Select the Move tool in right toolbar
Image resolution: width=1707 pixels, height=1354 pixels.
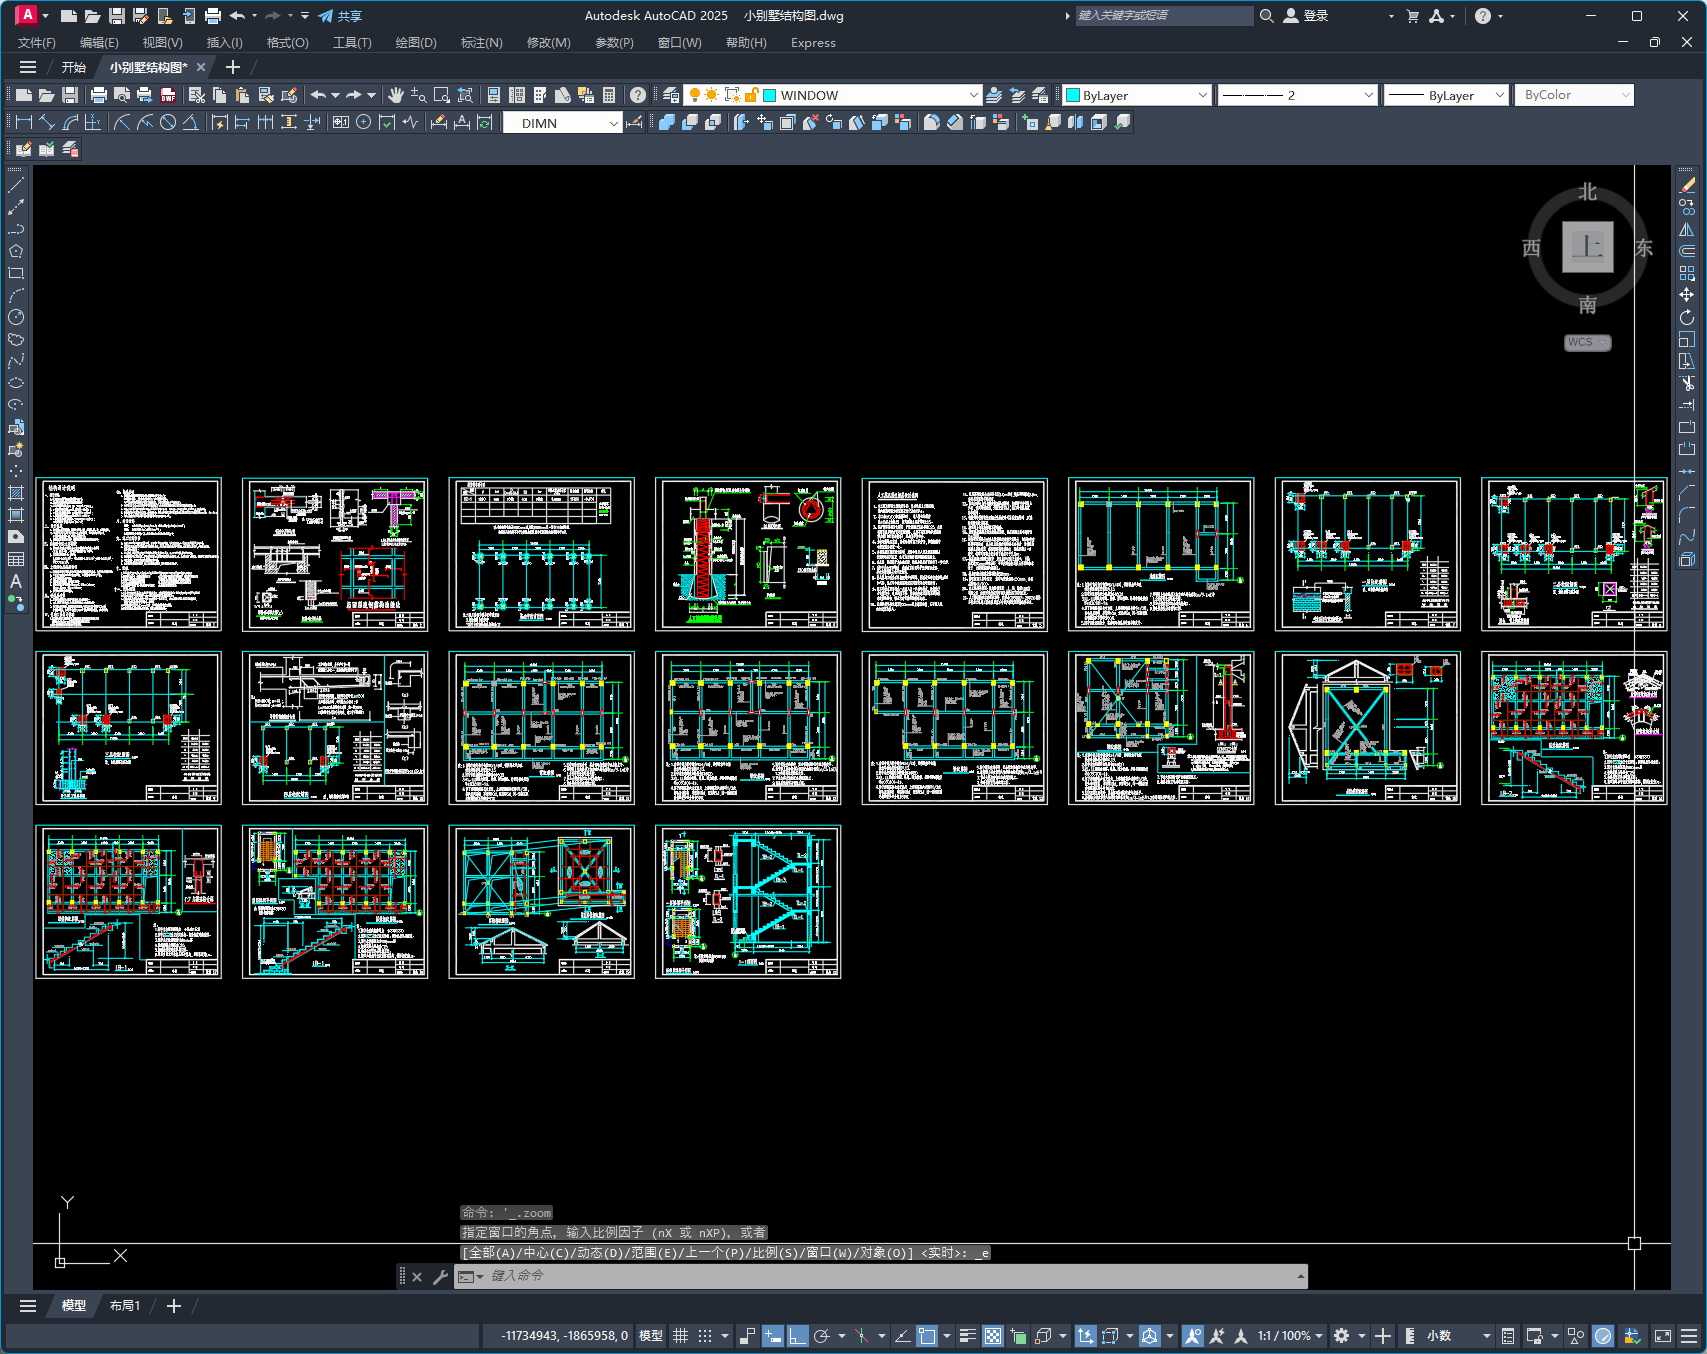[x=1687, y=295]
